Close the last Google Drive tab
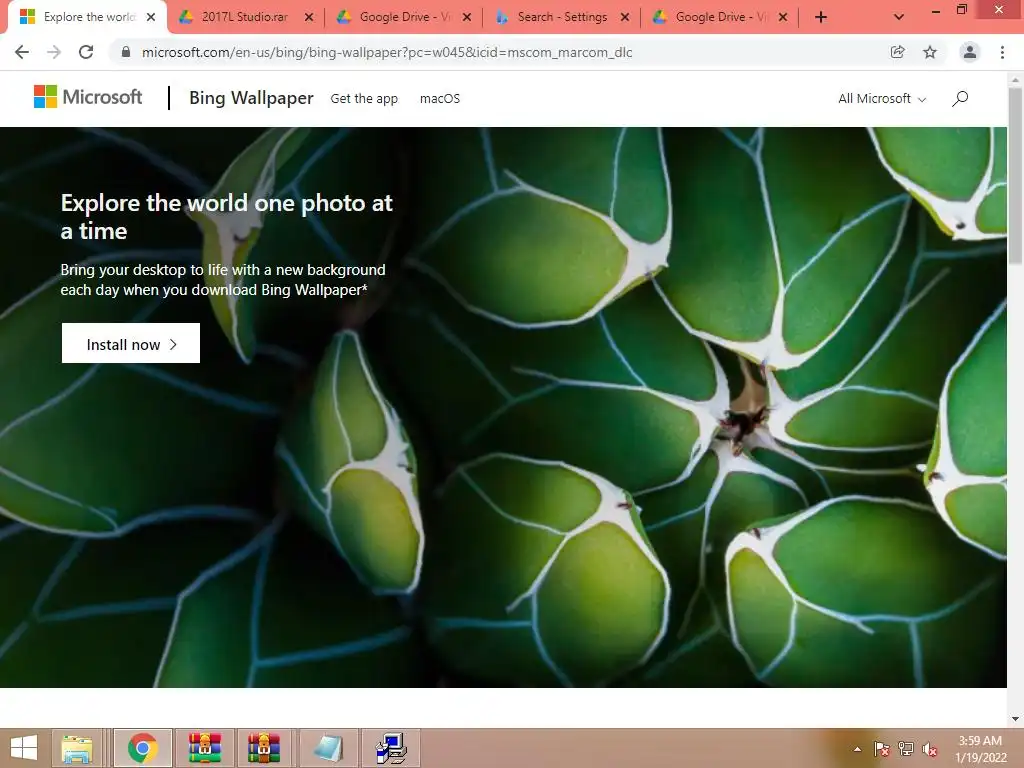Image resolution: width=1024 pixels, height=768 pixels. click(783, 18)
